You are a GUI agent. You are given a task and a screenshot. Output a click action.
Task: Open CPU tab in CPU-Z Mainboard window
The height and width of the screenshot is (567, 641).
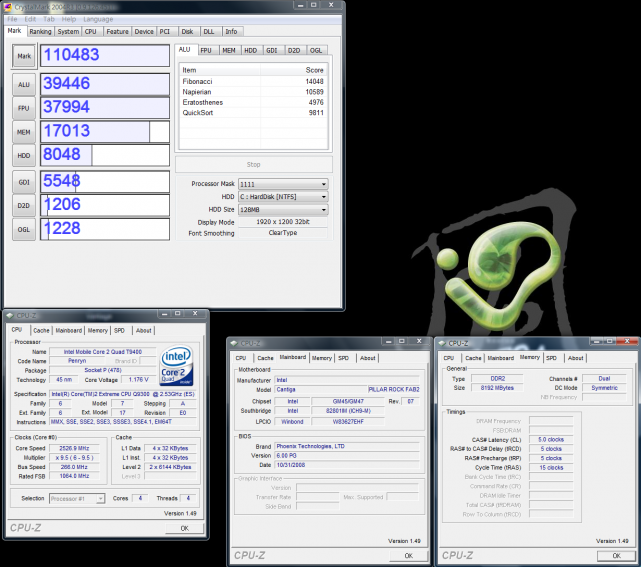241,358
